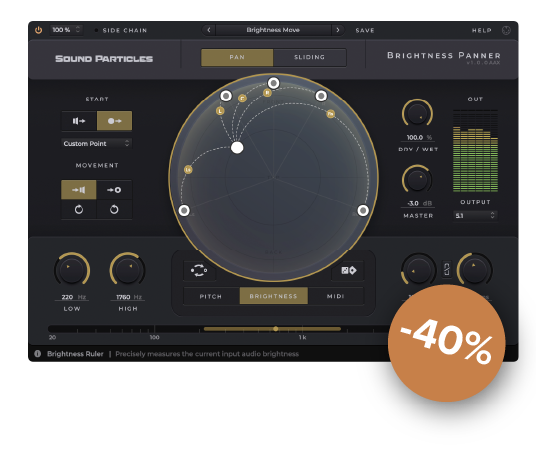The image size is (536, 454).
Task: Click the Save preset button
Action: click(365, 30)
